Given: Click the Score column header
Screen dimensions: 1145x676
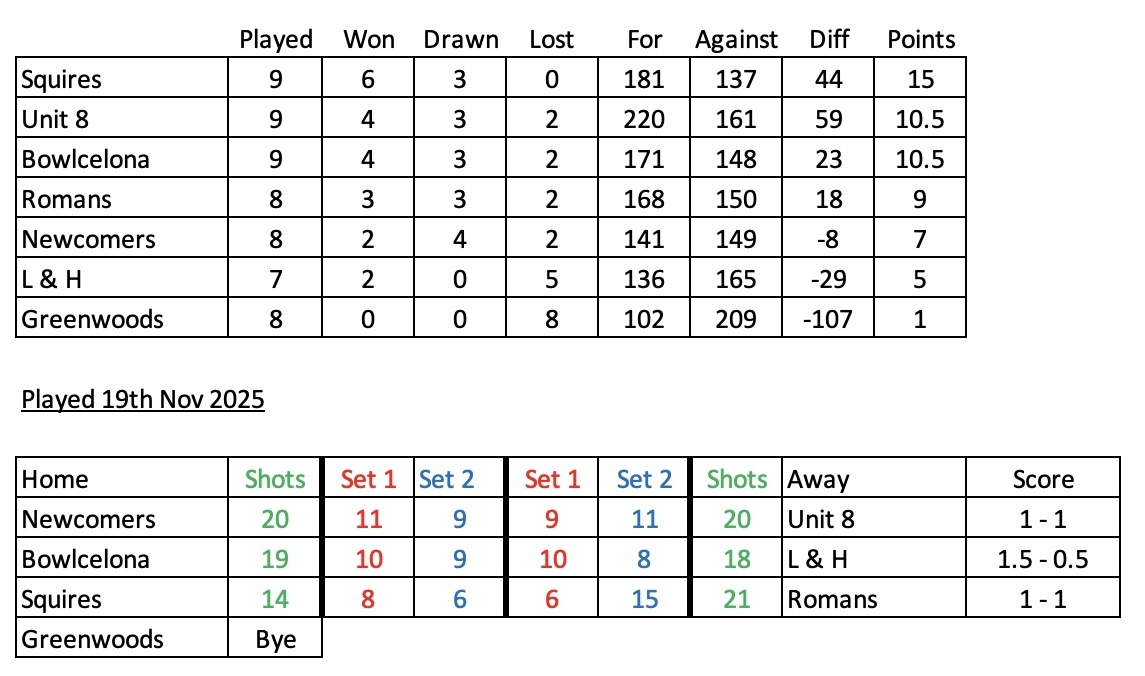Looking at the screenshot, I should coord(1043,480).
